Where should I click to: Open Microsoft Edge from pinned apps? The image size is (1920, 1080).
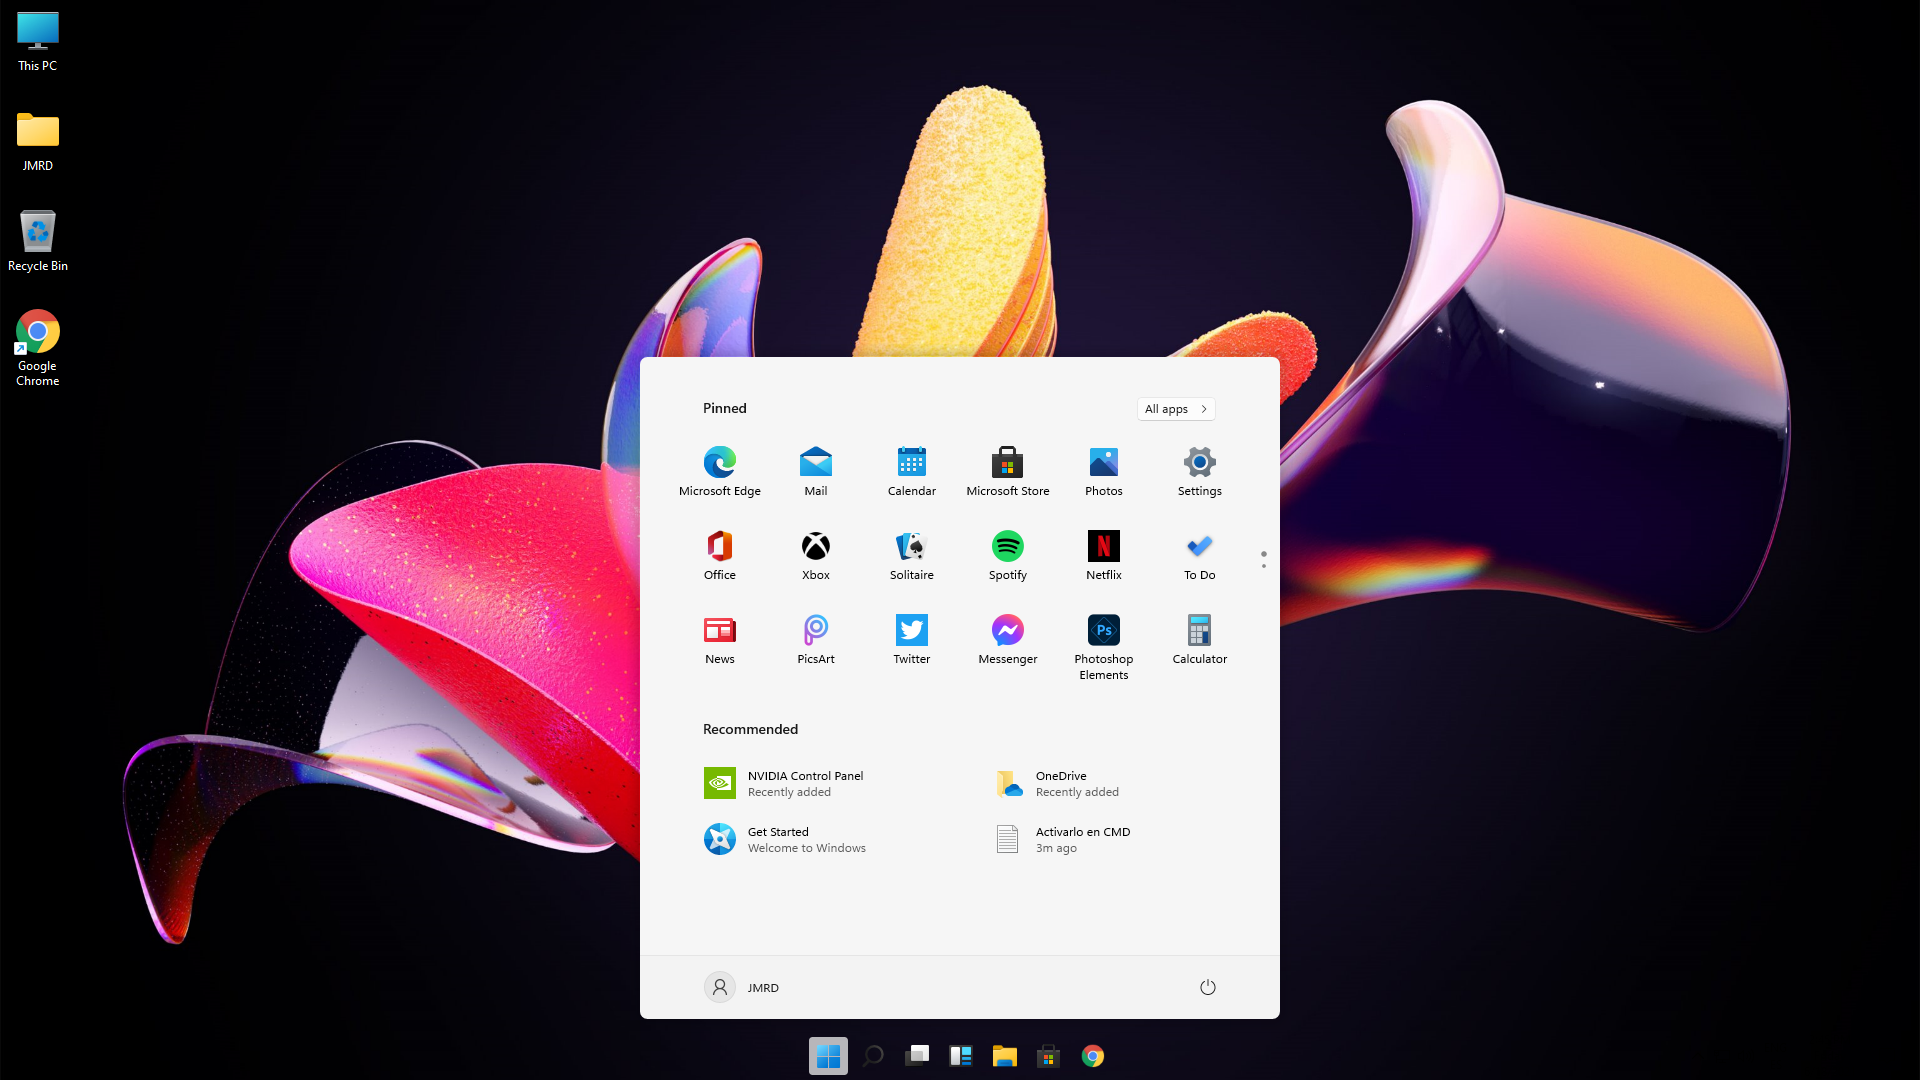coord(719,470)
